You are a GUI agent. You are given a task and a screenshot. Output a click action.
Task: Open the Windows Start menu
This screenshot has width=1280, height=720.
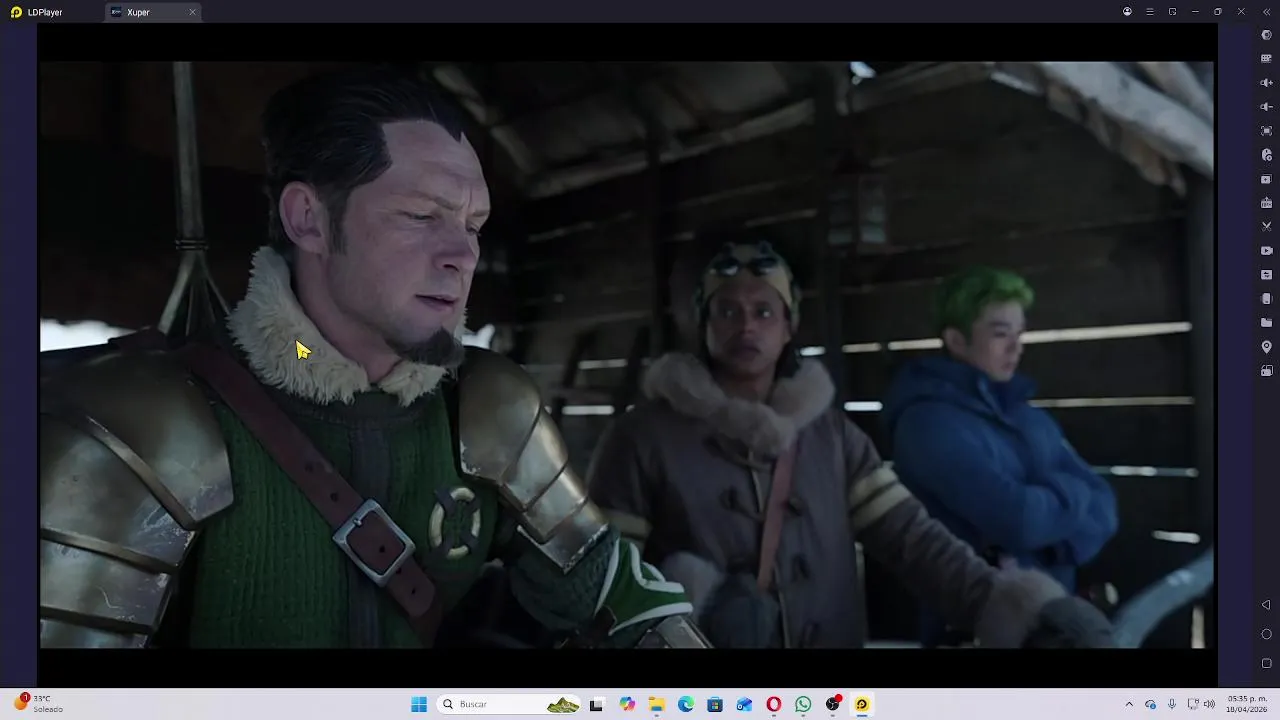click(x=419, y=704)
